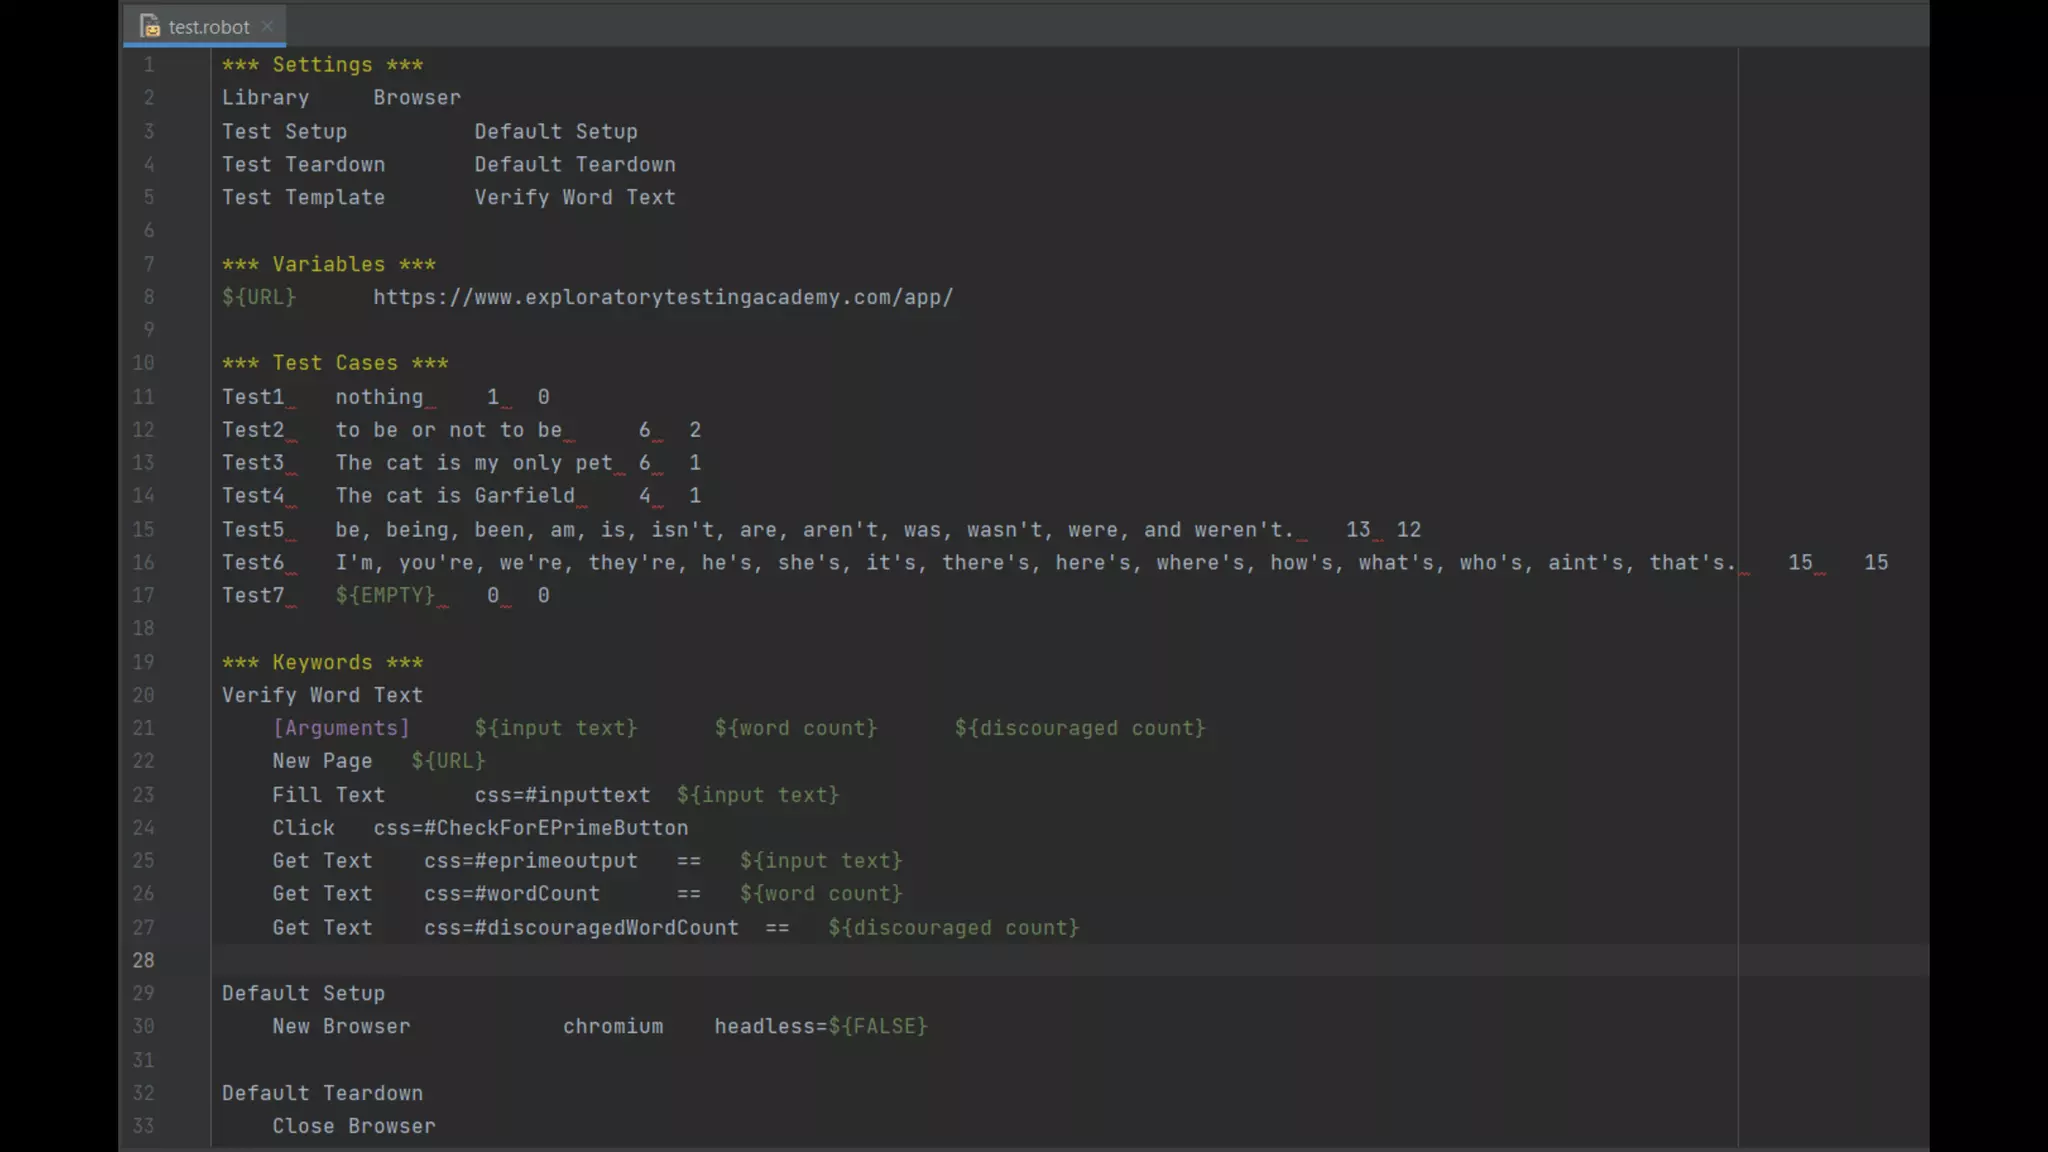
Task: Click gutter line number 10
Action: tap(144, 363)
